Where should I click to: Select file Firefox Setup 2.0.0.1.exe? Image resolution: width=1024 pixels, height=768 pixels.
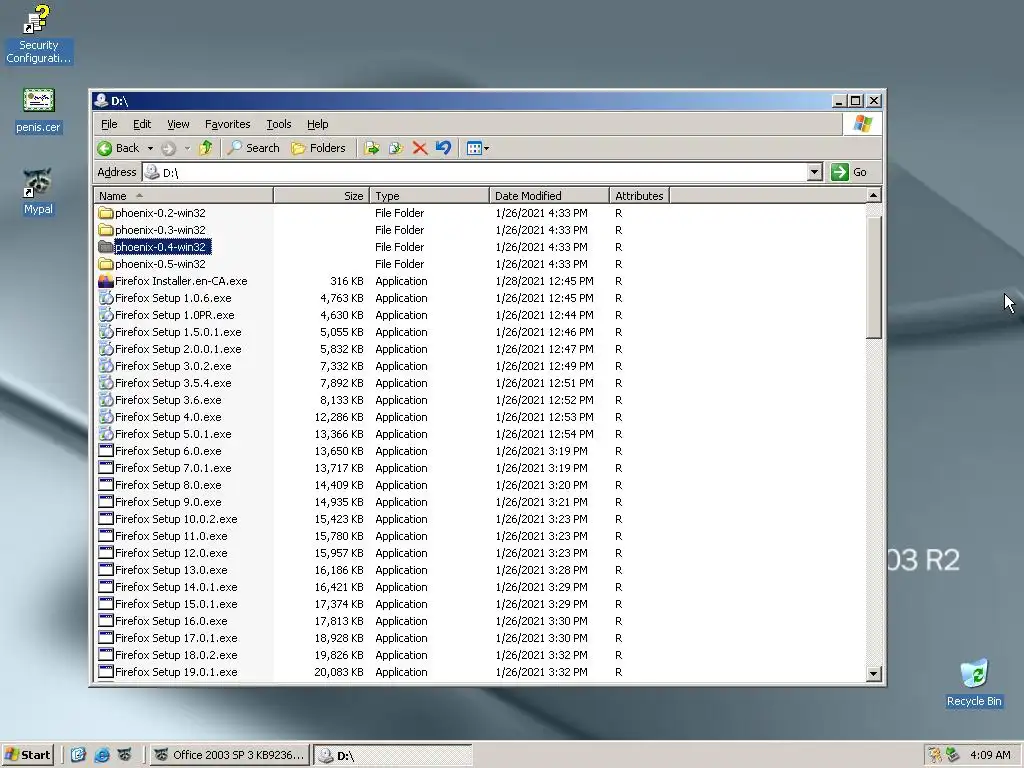click(178, 349)
